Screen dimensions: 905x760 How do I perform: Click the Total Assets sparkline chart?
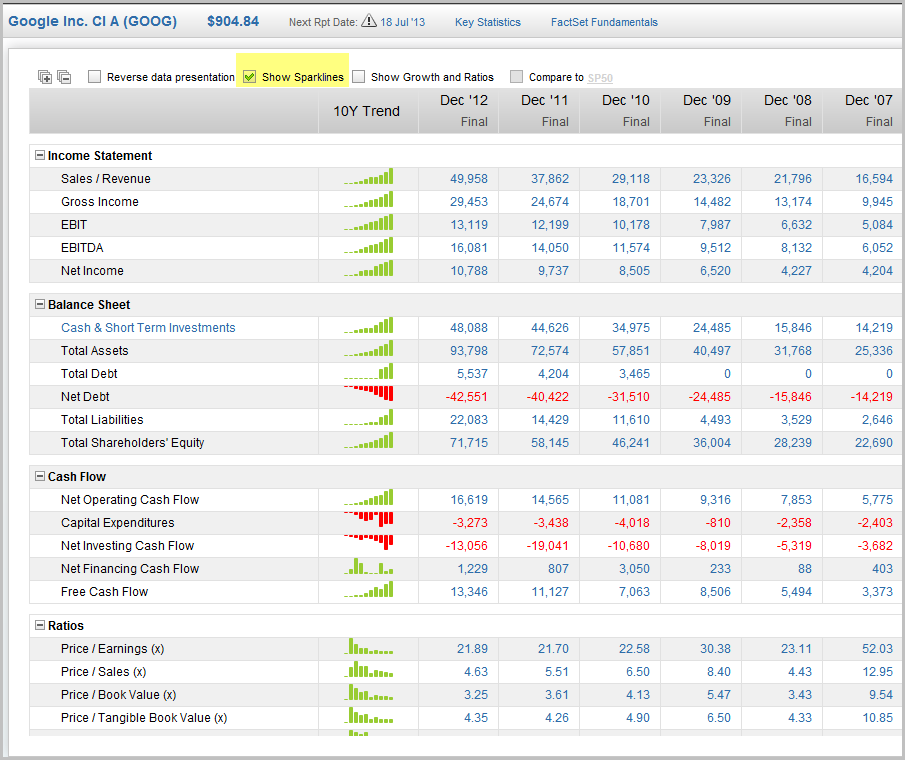click(367, 350)
